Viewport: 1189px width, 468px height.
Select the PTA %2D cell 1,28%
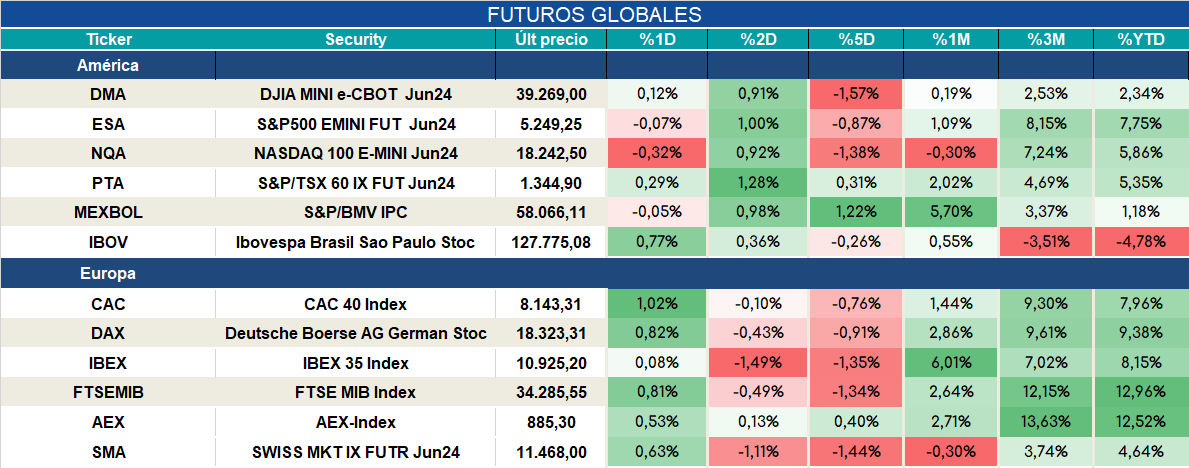click(x=758, y=183)
